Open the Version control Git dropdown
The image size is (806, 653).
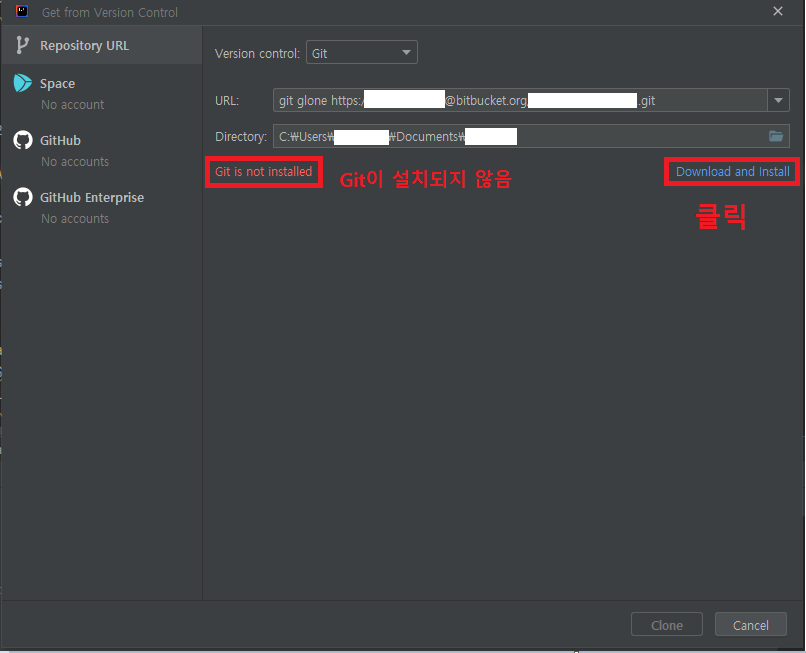click(362, 52)
